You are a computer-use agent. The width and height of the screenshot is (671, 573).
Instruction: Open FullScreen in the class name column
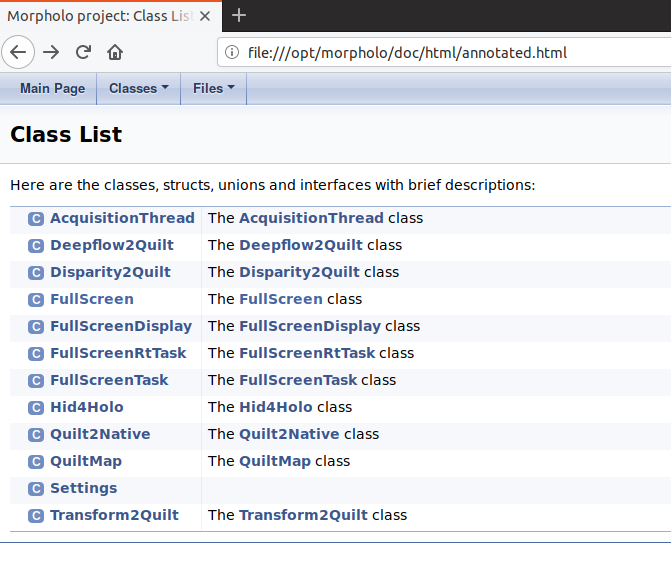point(92,299)
